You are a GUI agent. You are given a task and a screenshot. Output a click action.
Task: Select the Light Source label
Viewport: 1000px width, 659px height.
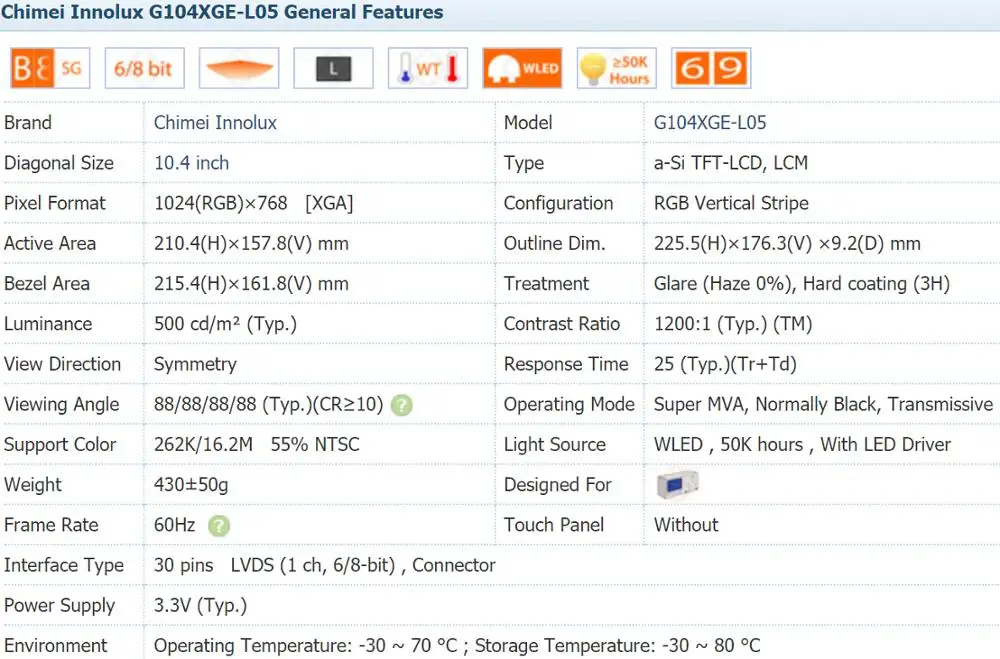[555, 445]
